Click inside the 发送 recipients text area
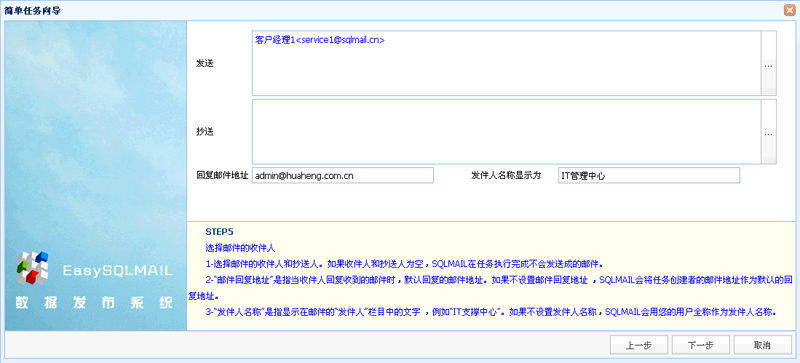This screenshot has width=800, height=363. click(507, 63)
